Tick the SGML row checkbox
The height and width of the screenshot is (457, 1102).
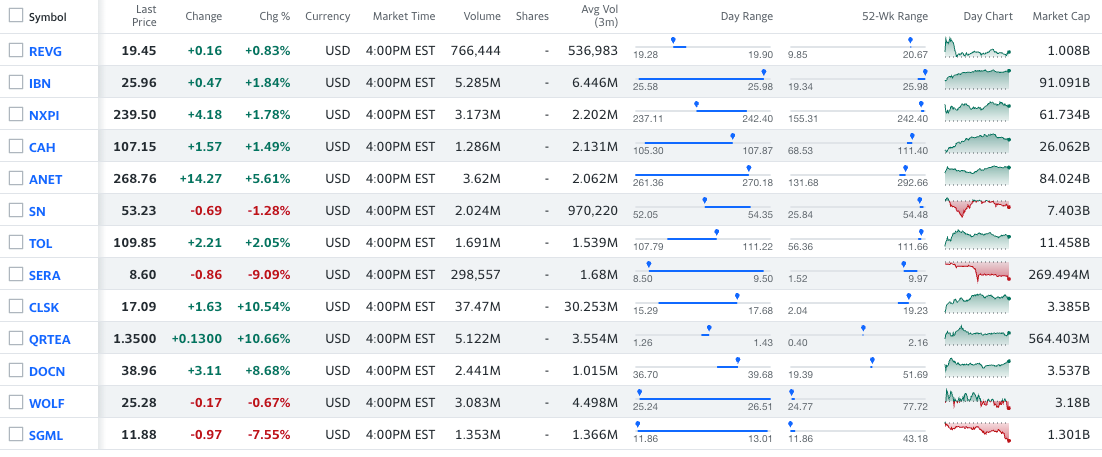point(15,434)
